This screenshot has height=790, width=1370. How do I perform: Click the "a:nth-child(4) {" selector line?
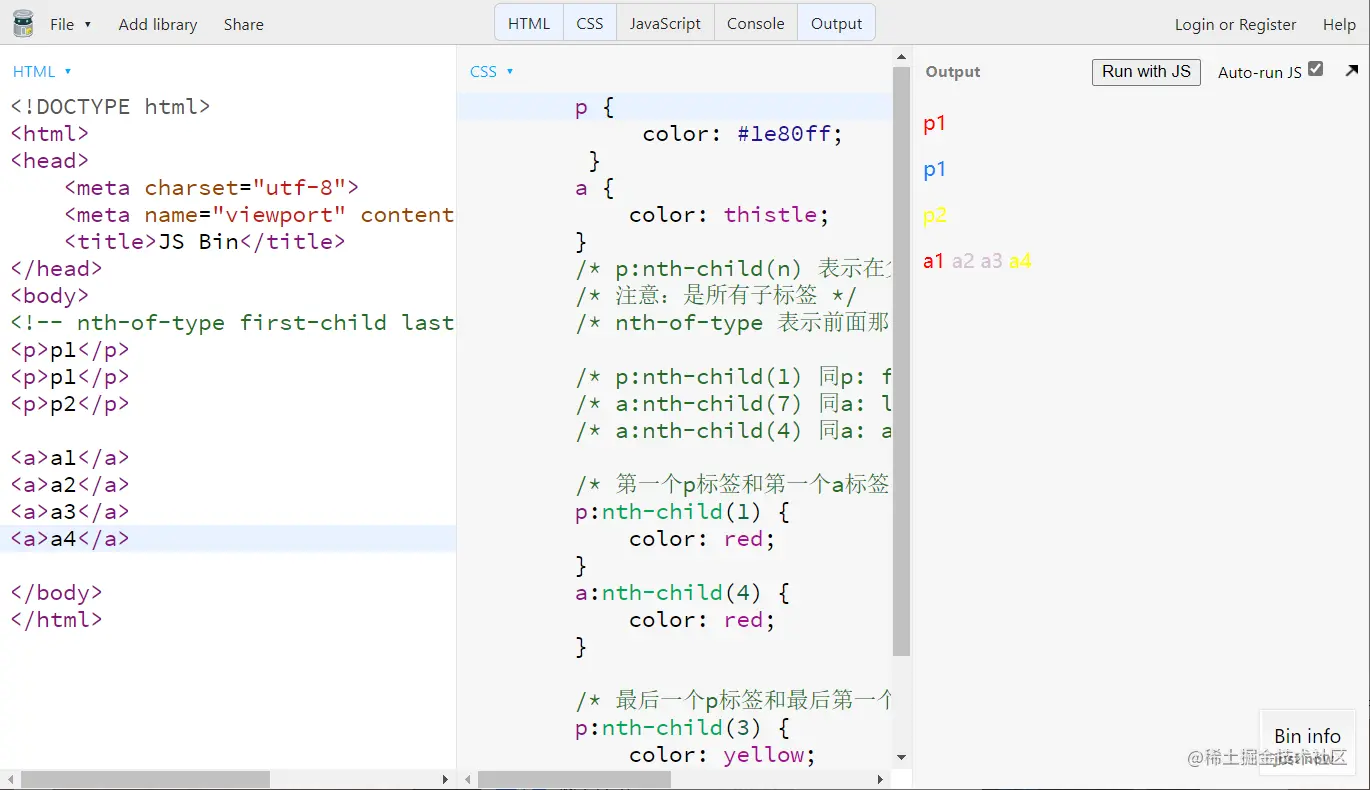pyautogui.click(x=682, y=593)
